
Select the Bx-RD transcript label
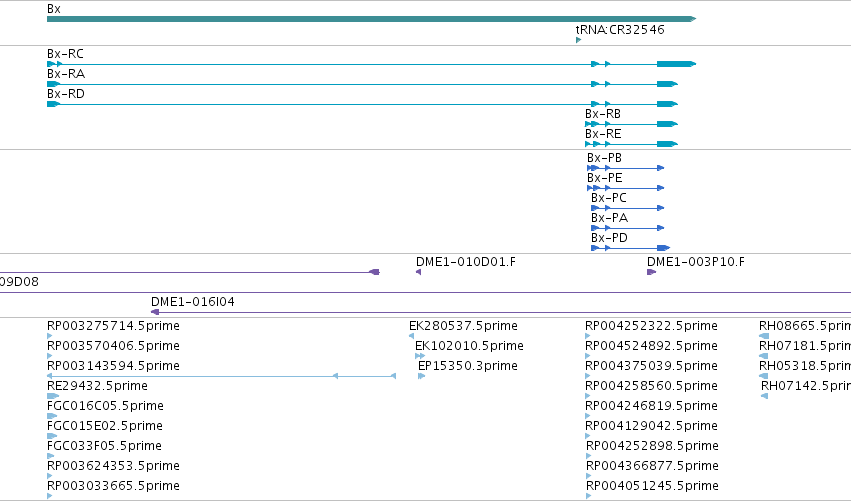pos(66,94)
